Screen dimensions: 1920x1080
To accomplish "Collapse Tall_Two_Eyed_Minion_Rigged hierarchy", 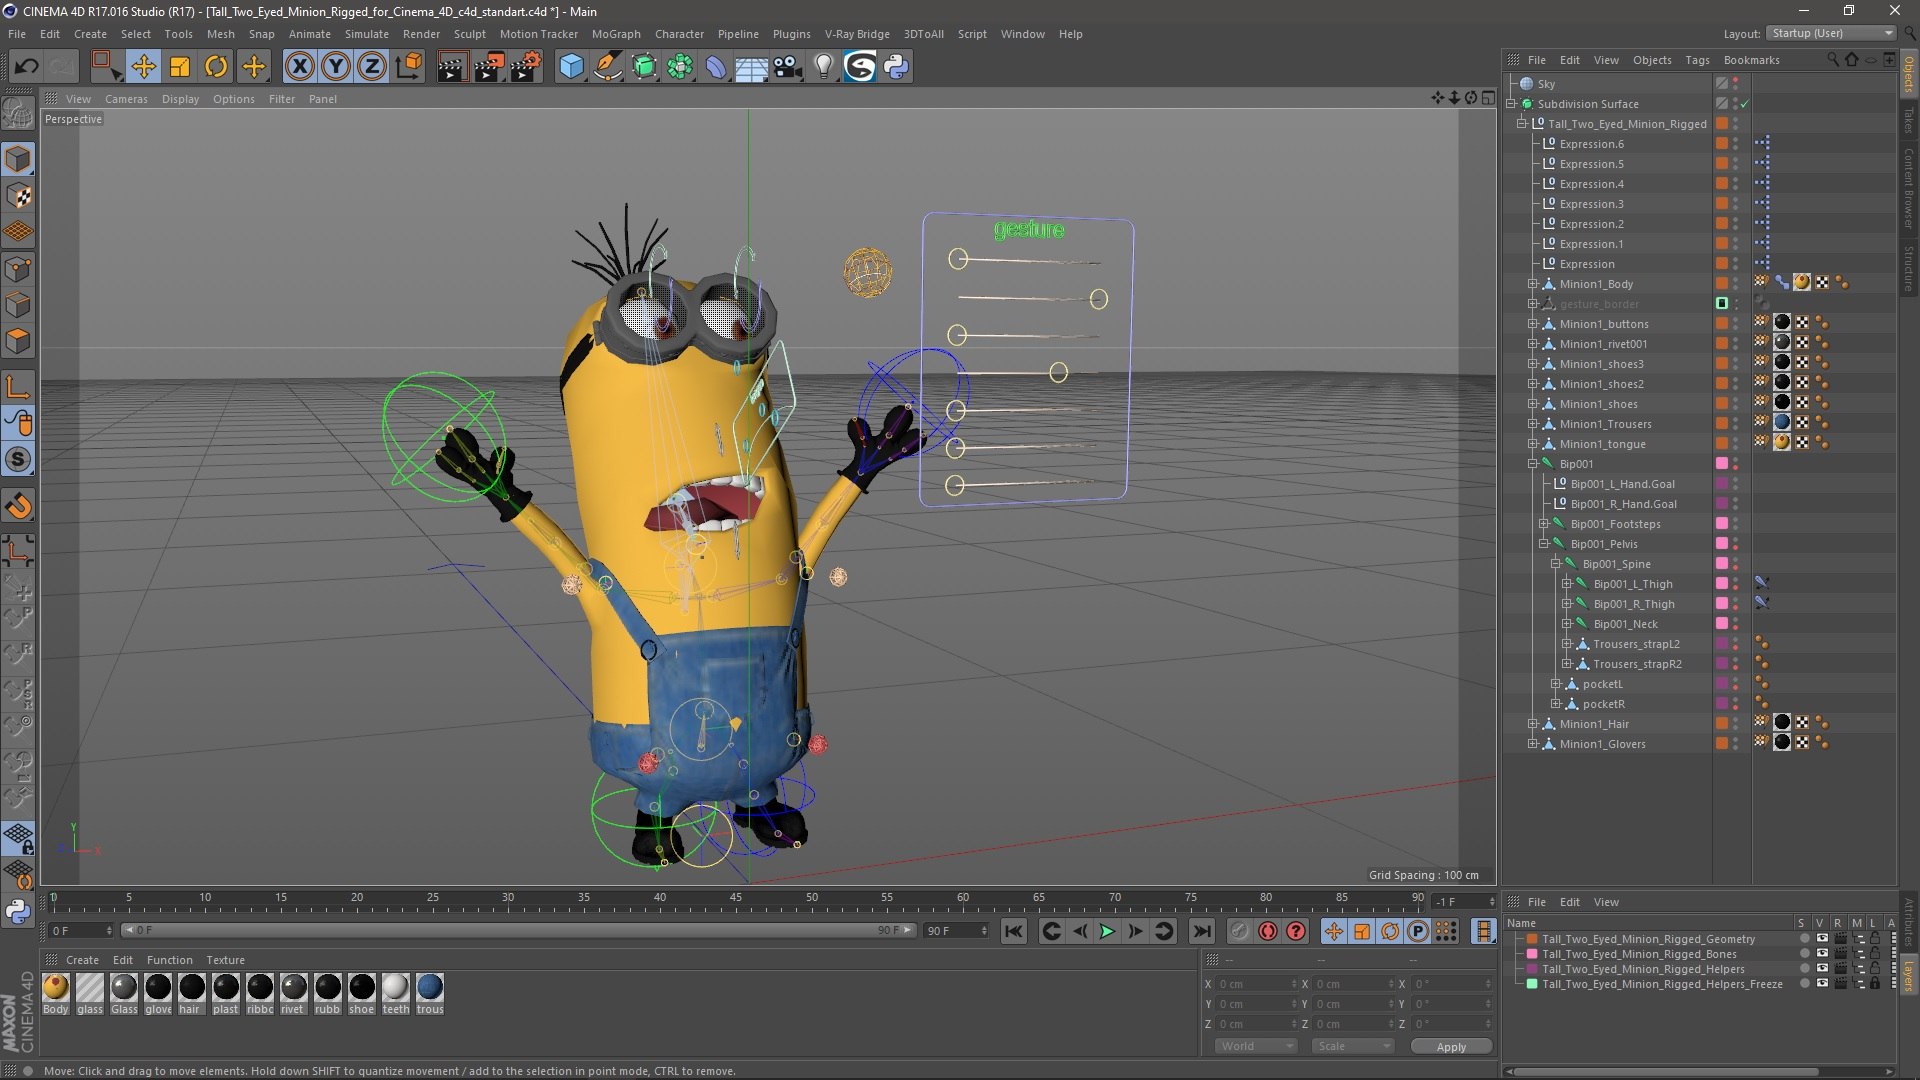I will pos(1522,124).
